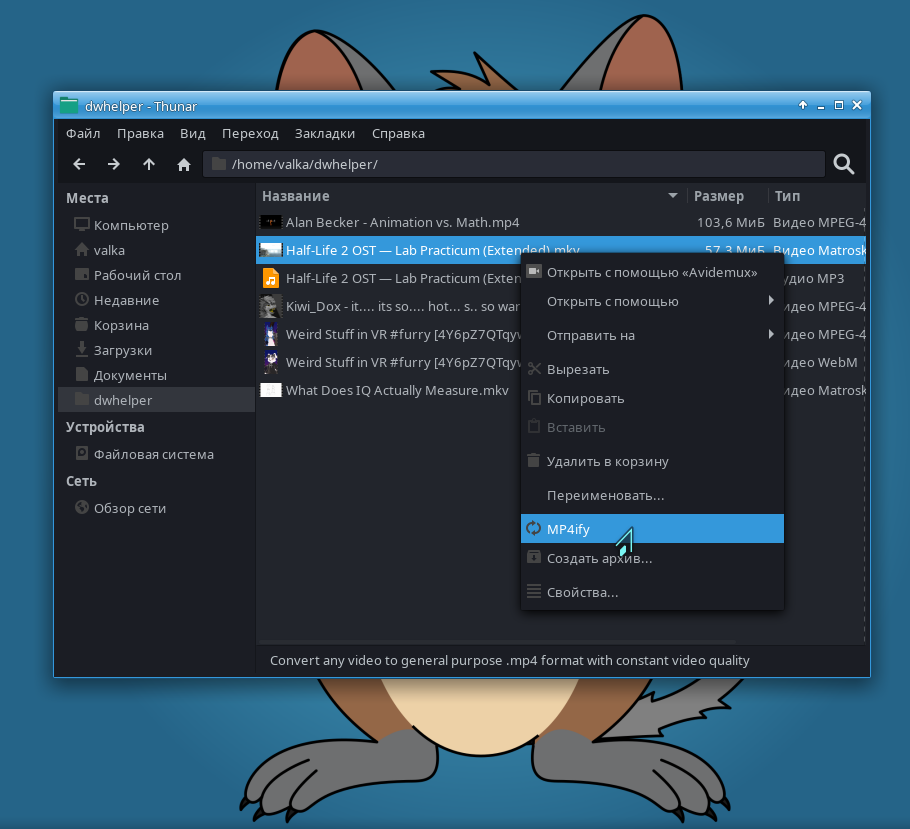Select What Does IQ Actually Measure.mkv
910x829 pixels.
(x=397, y=390)
